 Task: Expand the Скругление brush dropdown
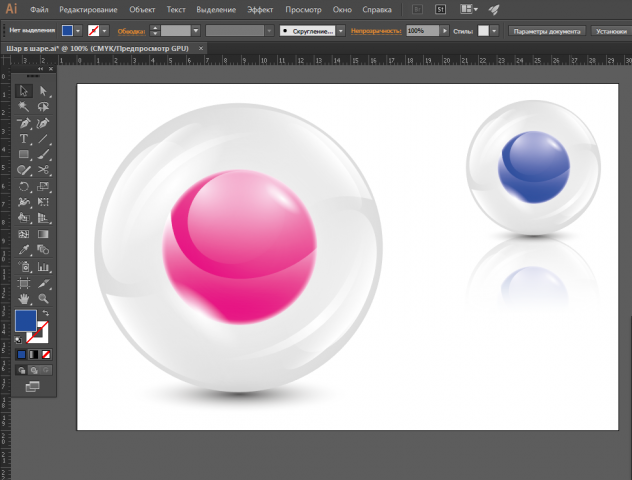[341, 31]
